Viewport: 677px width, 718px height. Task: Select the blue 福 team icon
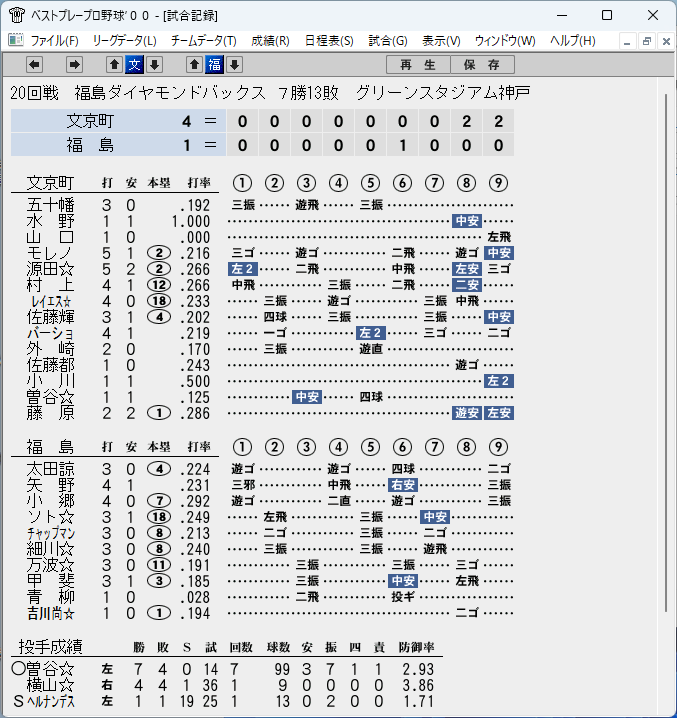tap(214, 65)
